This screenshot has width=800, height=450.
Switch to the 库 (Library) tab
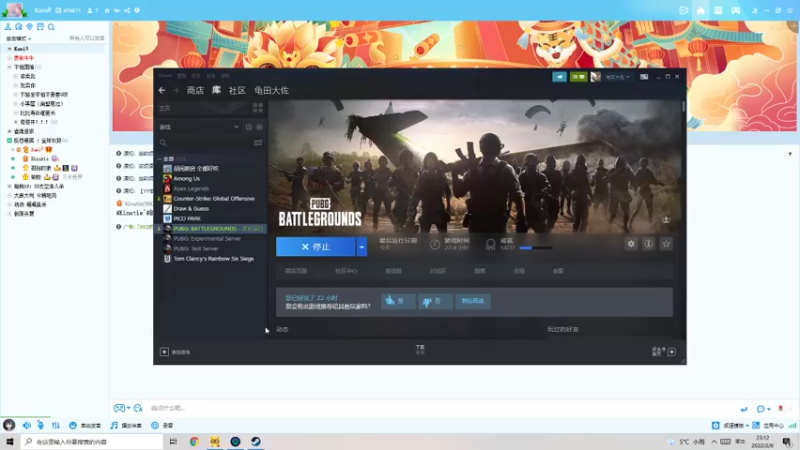[216, 90]
